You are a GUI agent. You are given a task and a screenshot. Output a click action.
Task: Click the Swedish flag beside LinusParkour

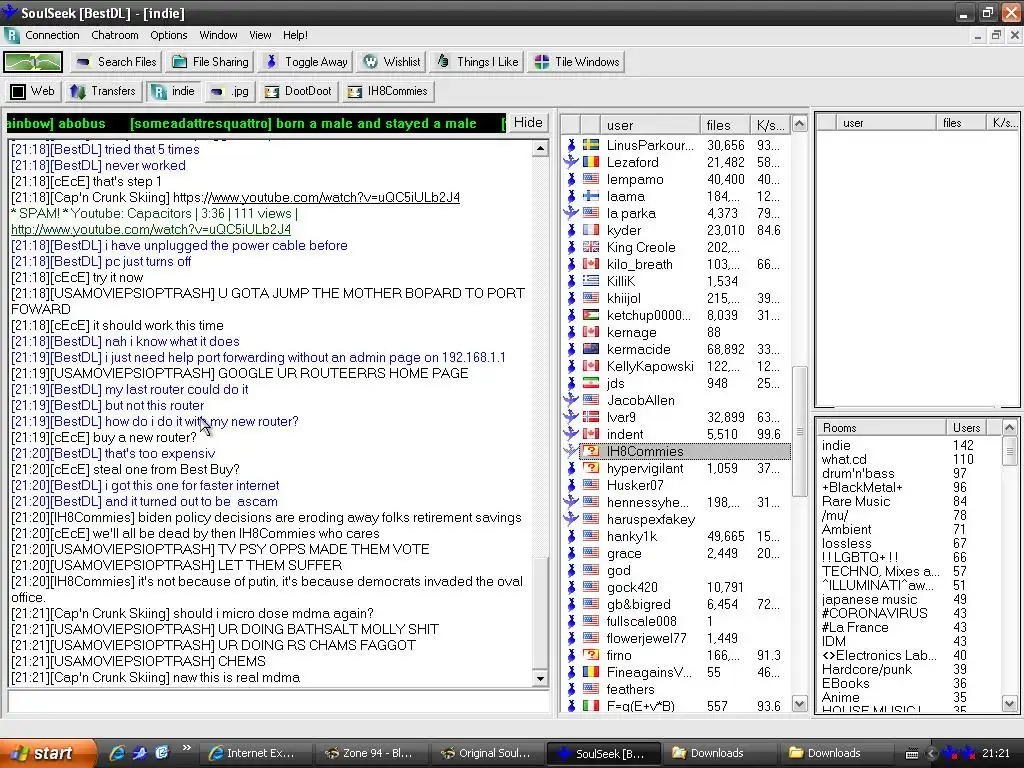tap(590, 145)
